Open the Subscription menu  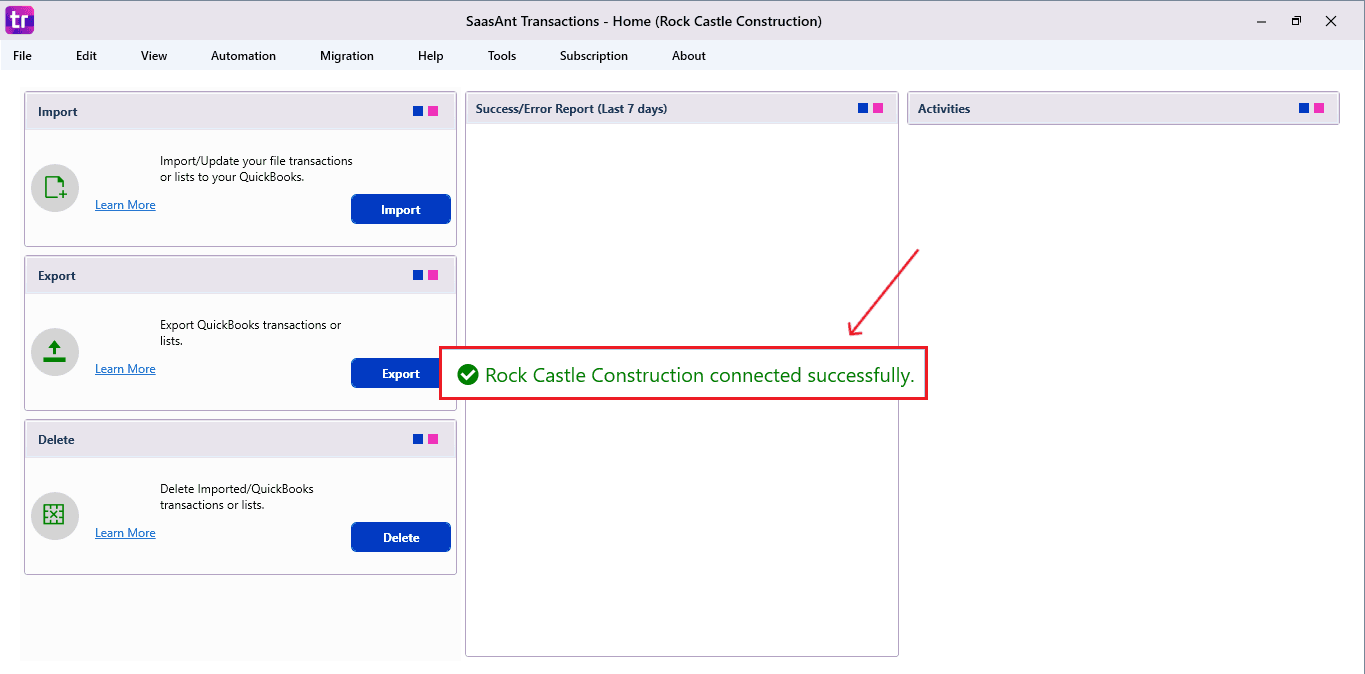tap(593, 56)
